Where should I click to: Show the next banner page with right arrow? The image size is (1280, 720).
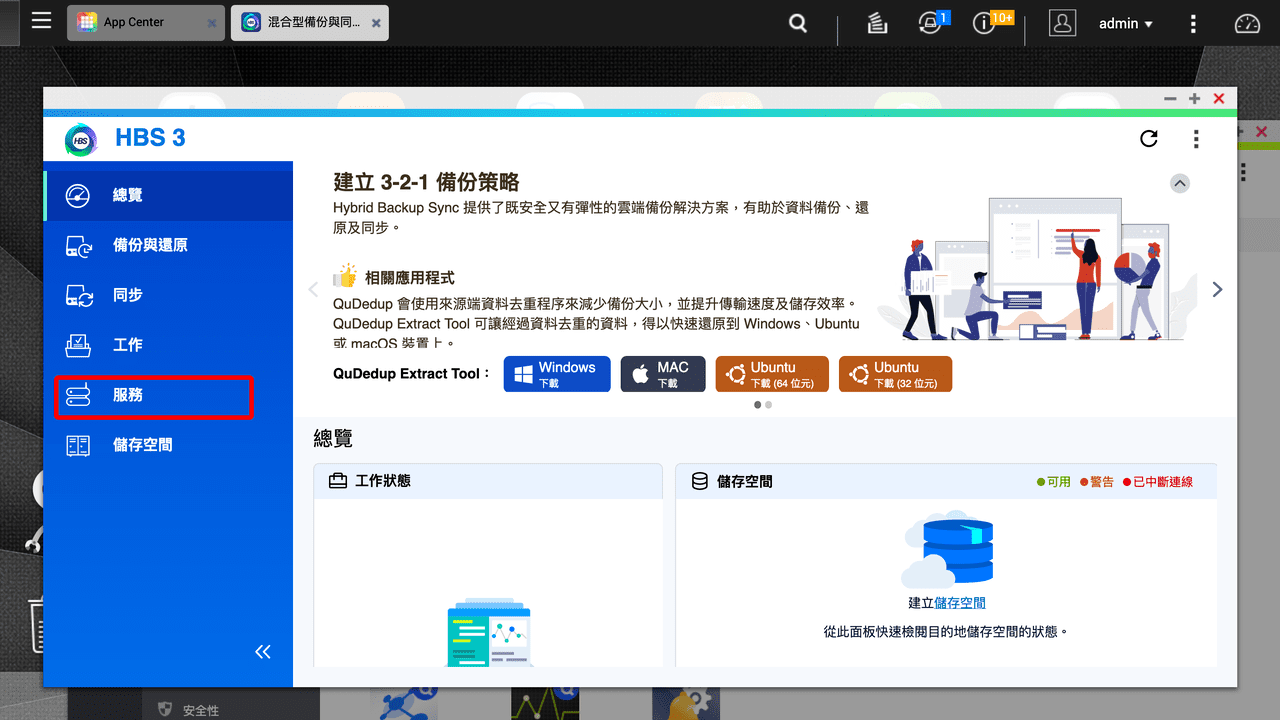(x=1217, y=288)
